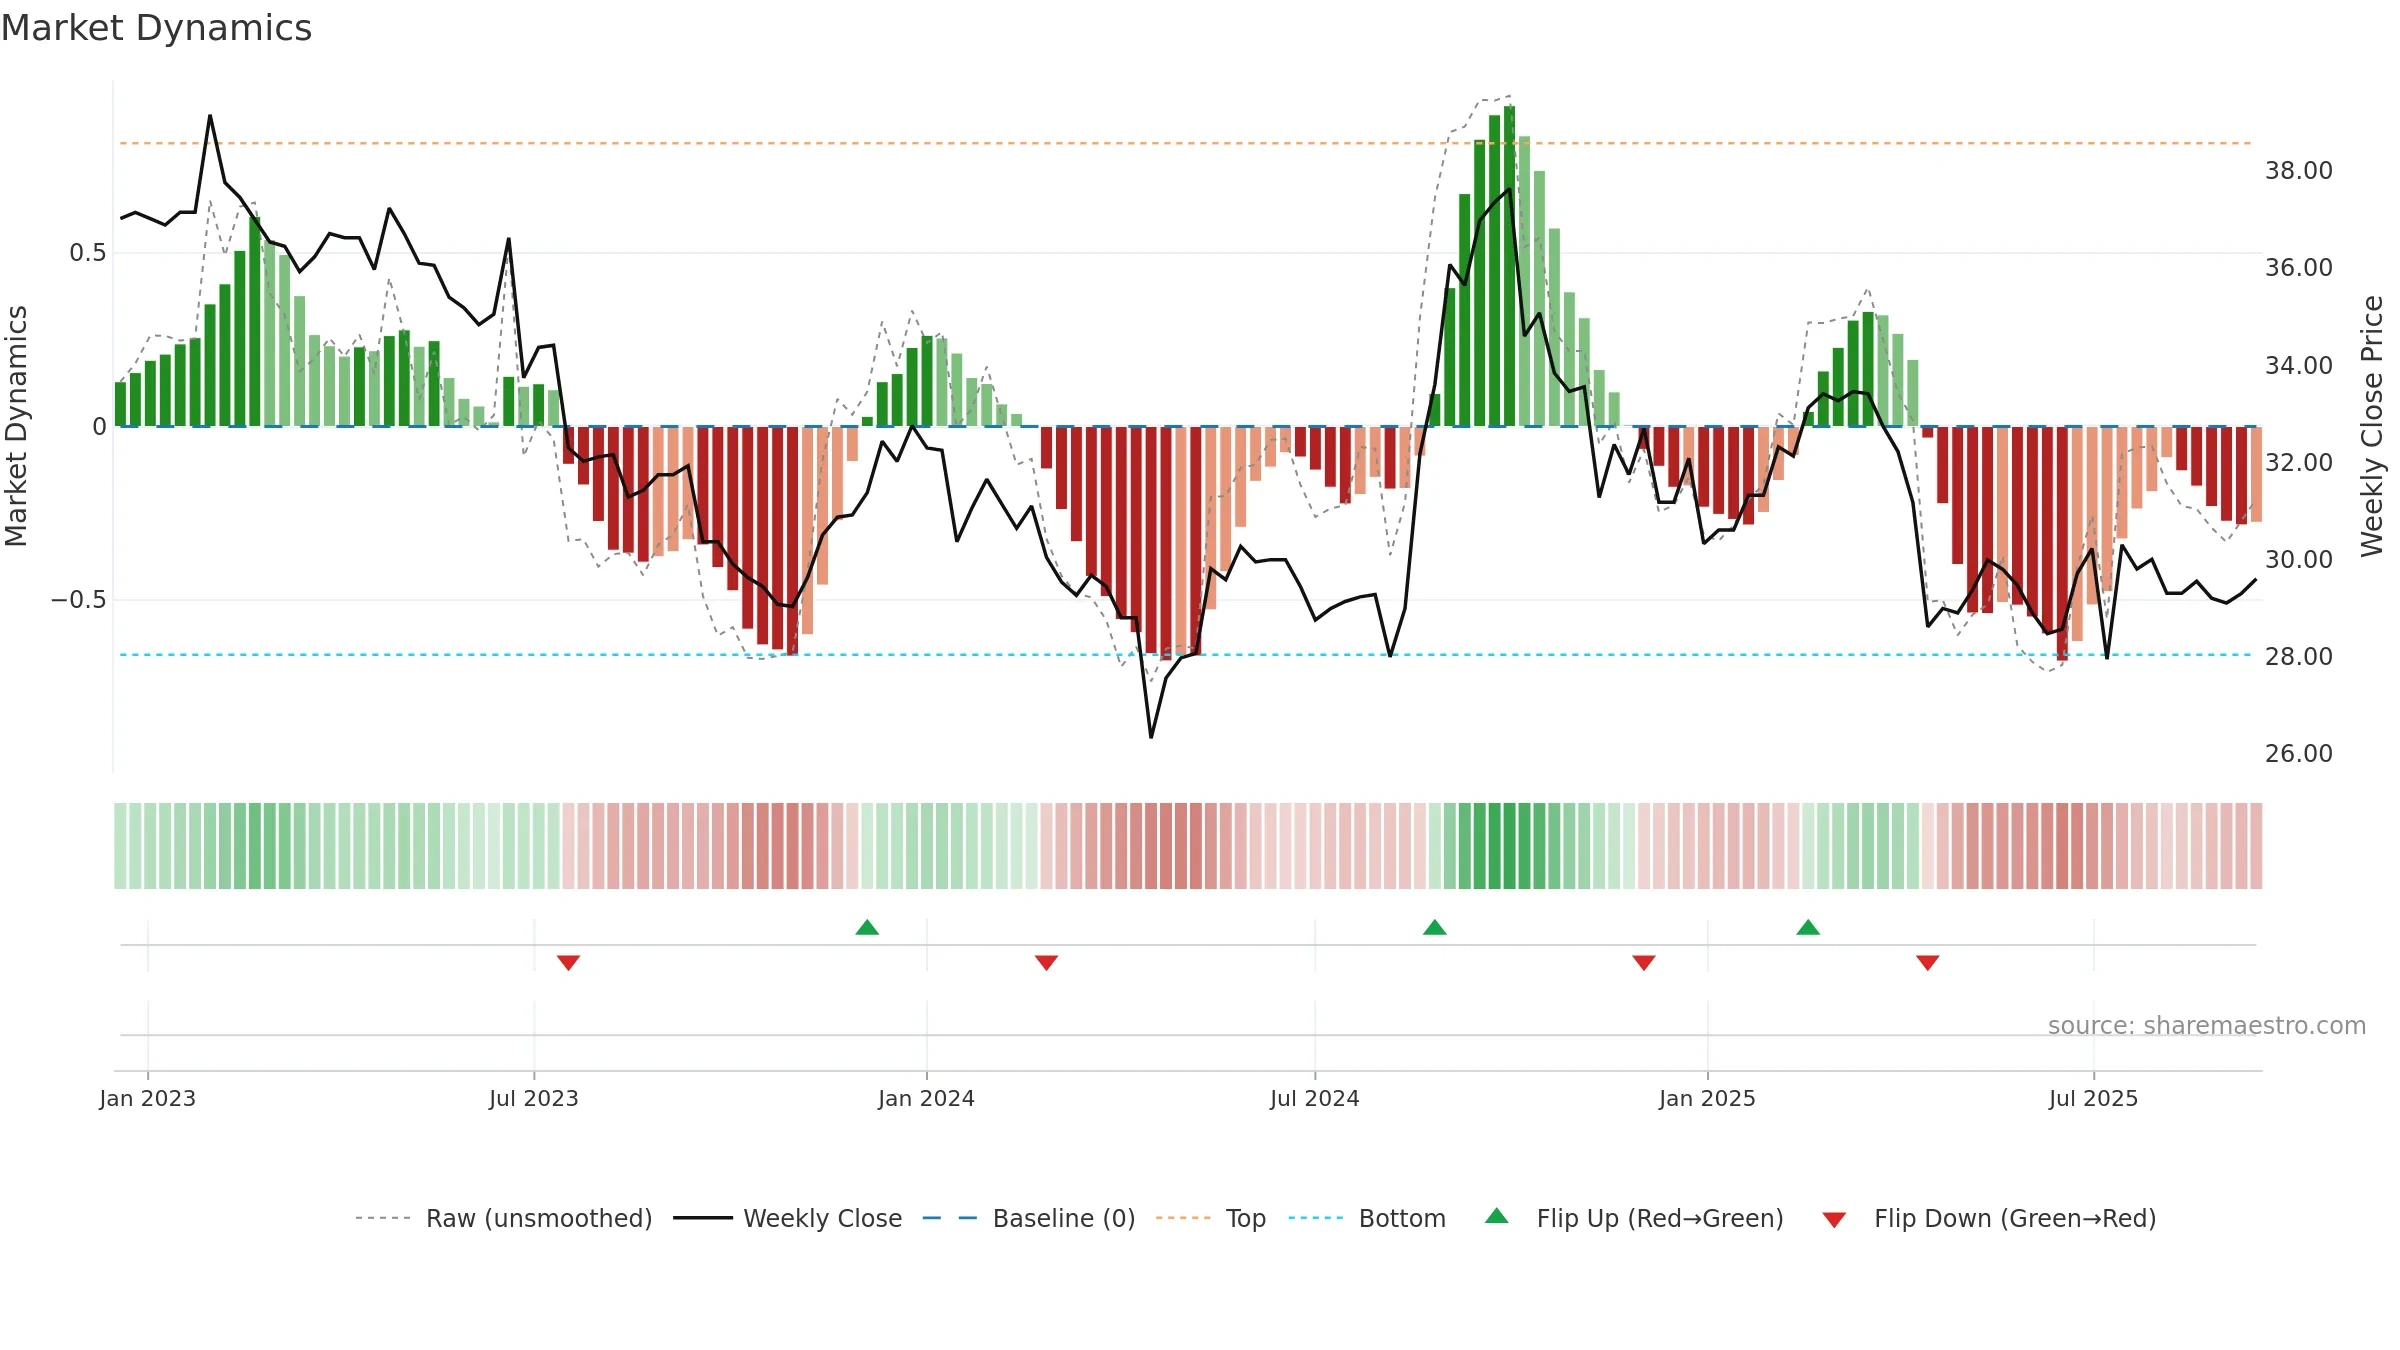Select the flip-up marker before Jan 2024

point(867,927)
